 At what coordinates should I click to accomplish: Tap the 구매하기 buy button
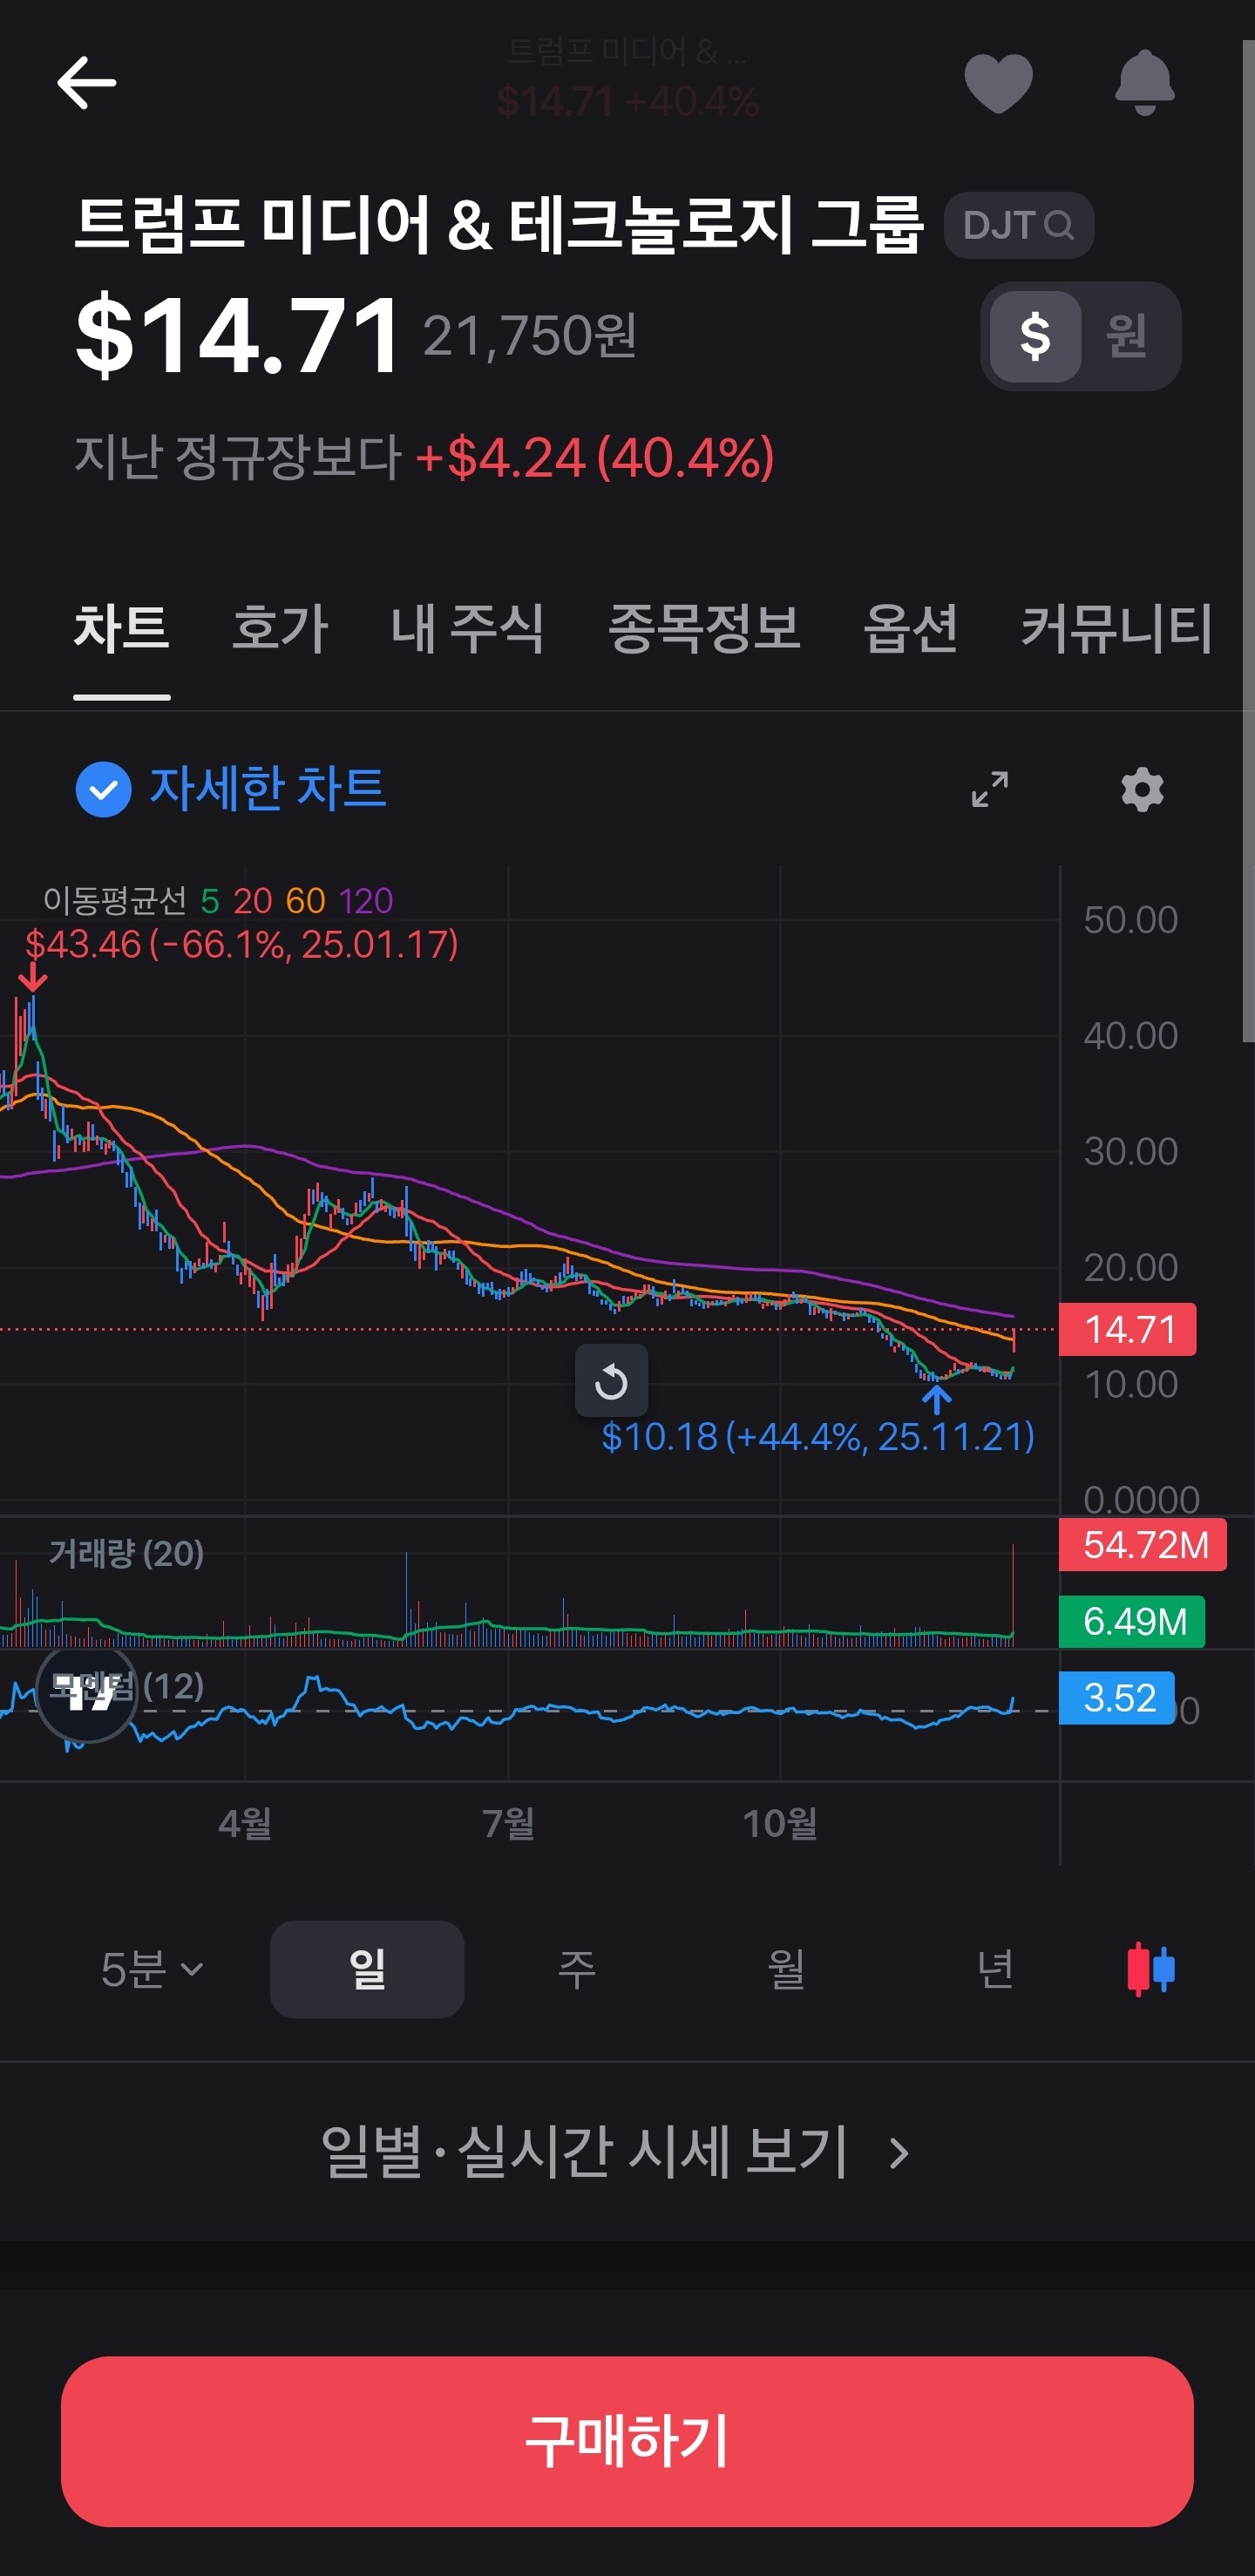click(x=627, y=2441)
